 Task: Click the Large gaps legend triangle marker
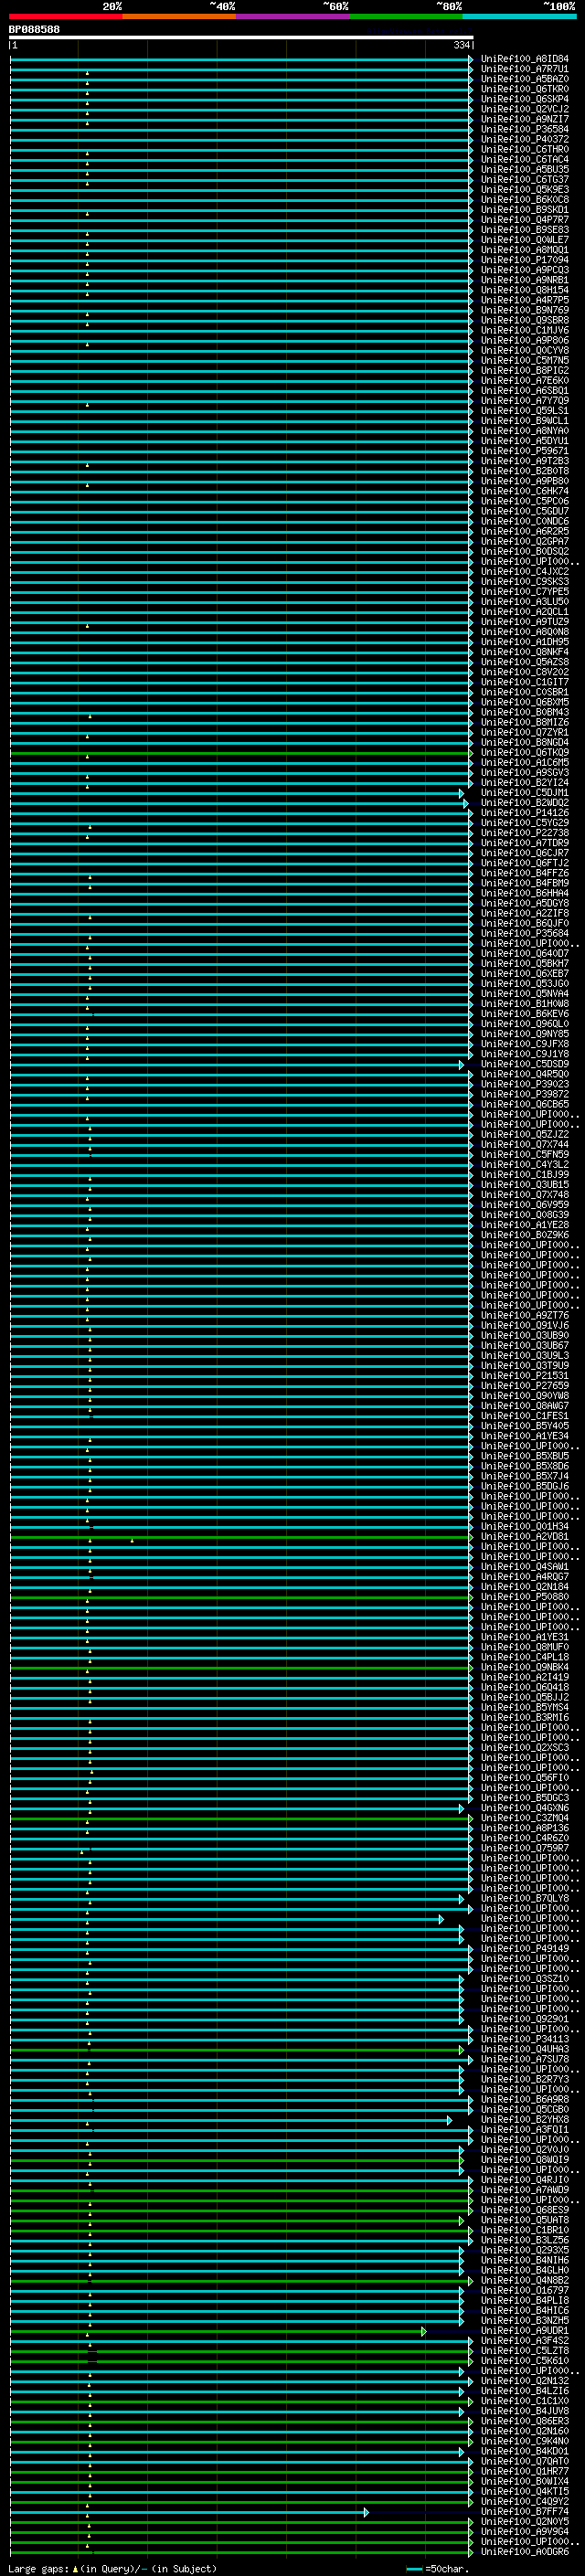tap(75, 2568)
